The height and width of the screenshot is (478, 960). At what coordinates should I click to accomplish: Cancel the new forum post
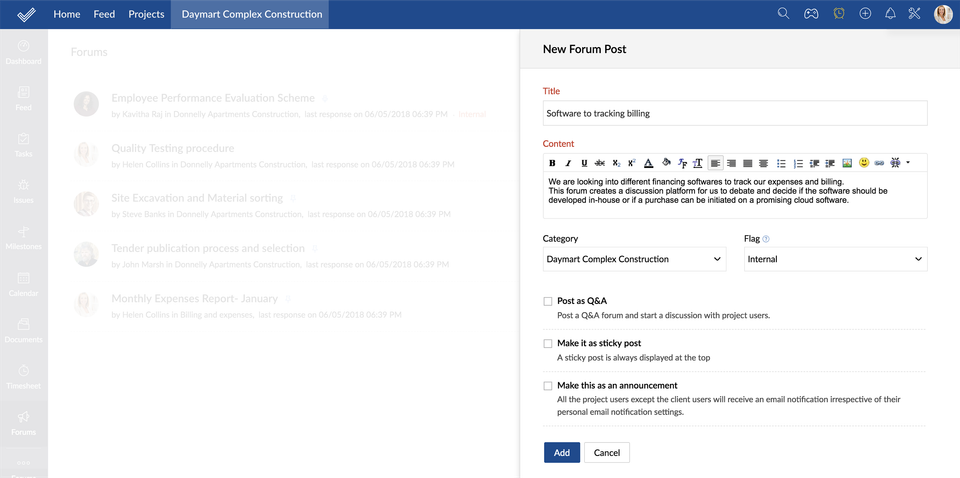coord(607,453)
